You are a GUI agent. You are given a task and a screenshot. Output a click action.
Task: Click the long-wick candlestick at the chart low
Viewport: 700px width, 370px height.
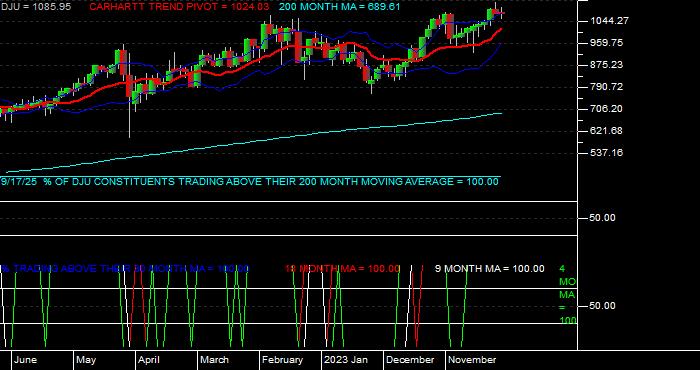point(129,95)
